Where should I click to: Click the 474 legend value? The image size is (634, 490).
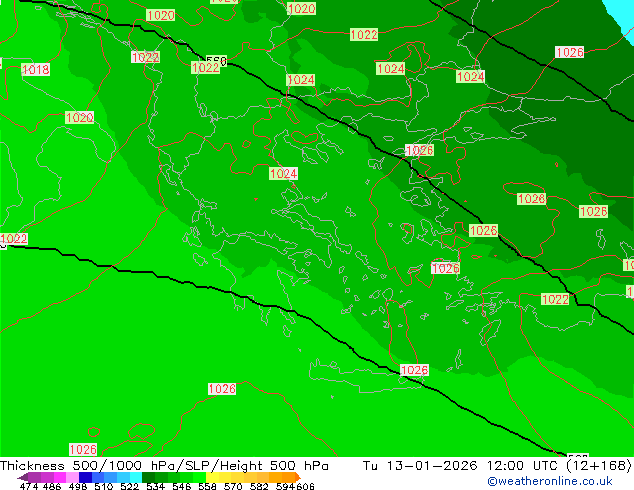pos(29,486)
